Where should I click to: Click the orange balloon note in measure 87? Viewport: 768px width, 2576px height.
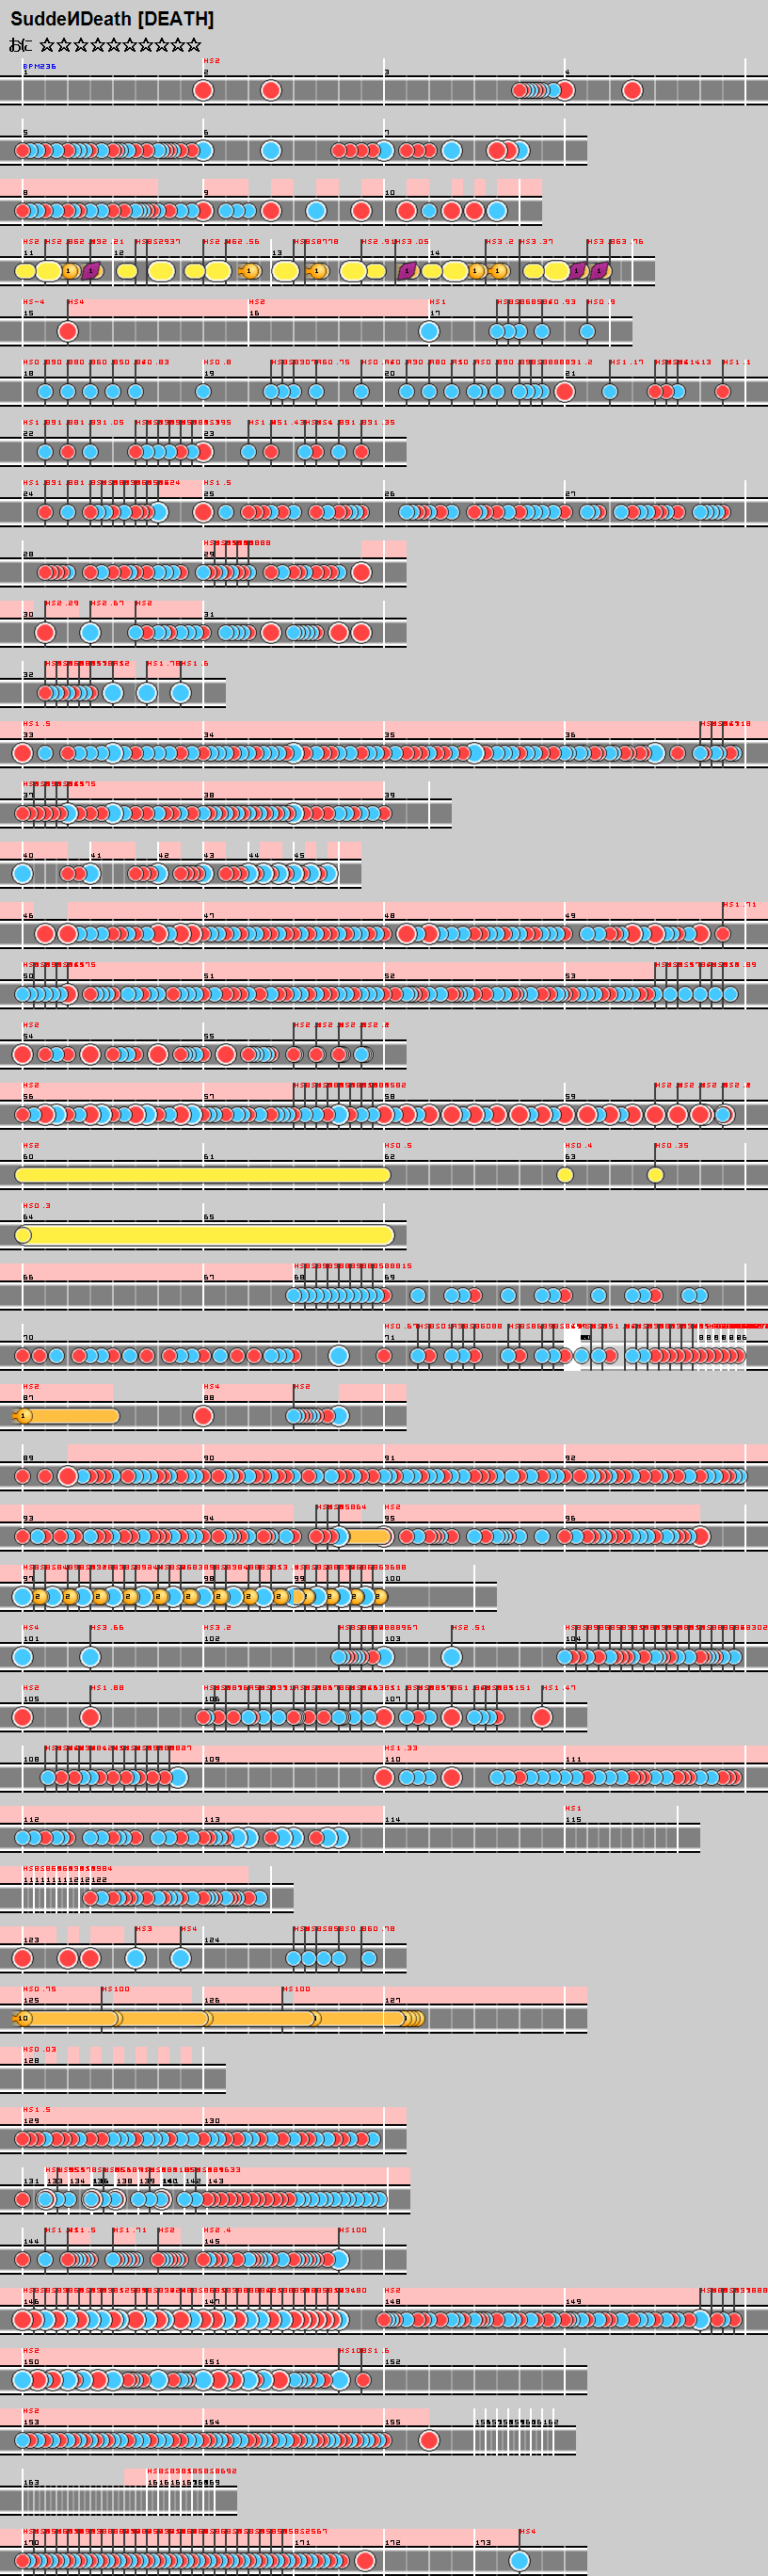click(65, 1416)
